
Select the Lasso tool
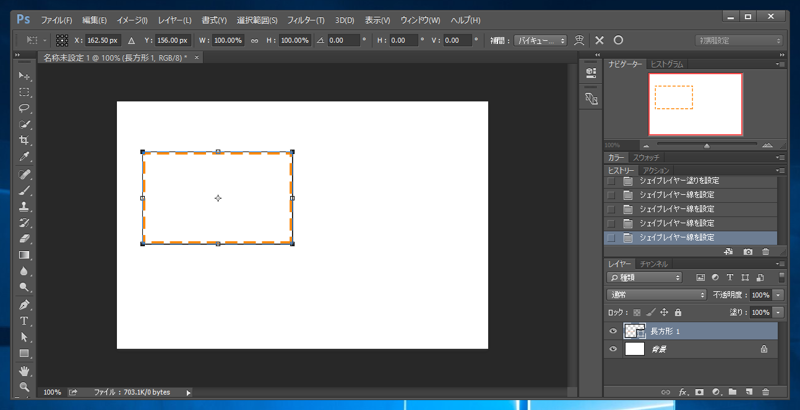point(24,108)
